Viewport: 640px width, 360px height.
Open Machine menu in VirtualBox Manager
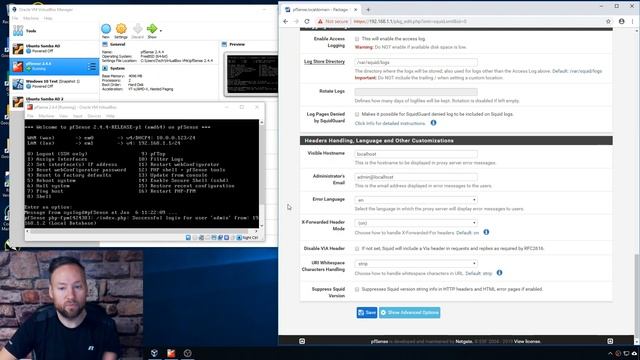[x=31, y=18]
